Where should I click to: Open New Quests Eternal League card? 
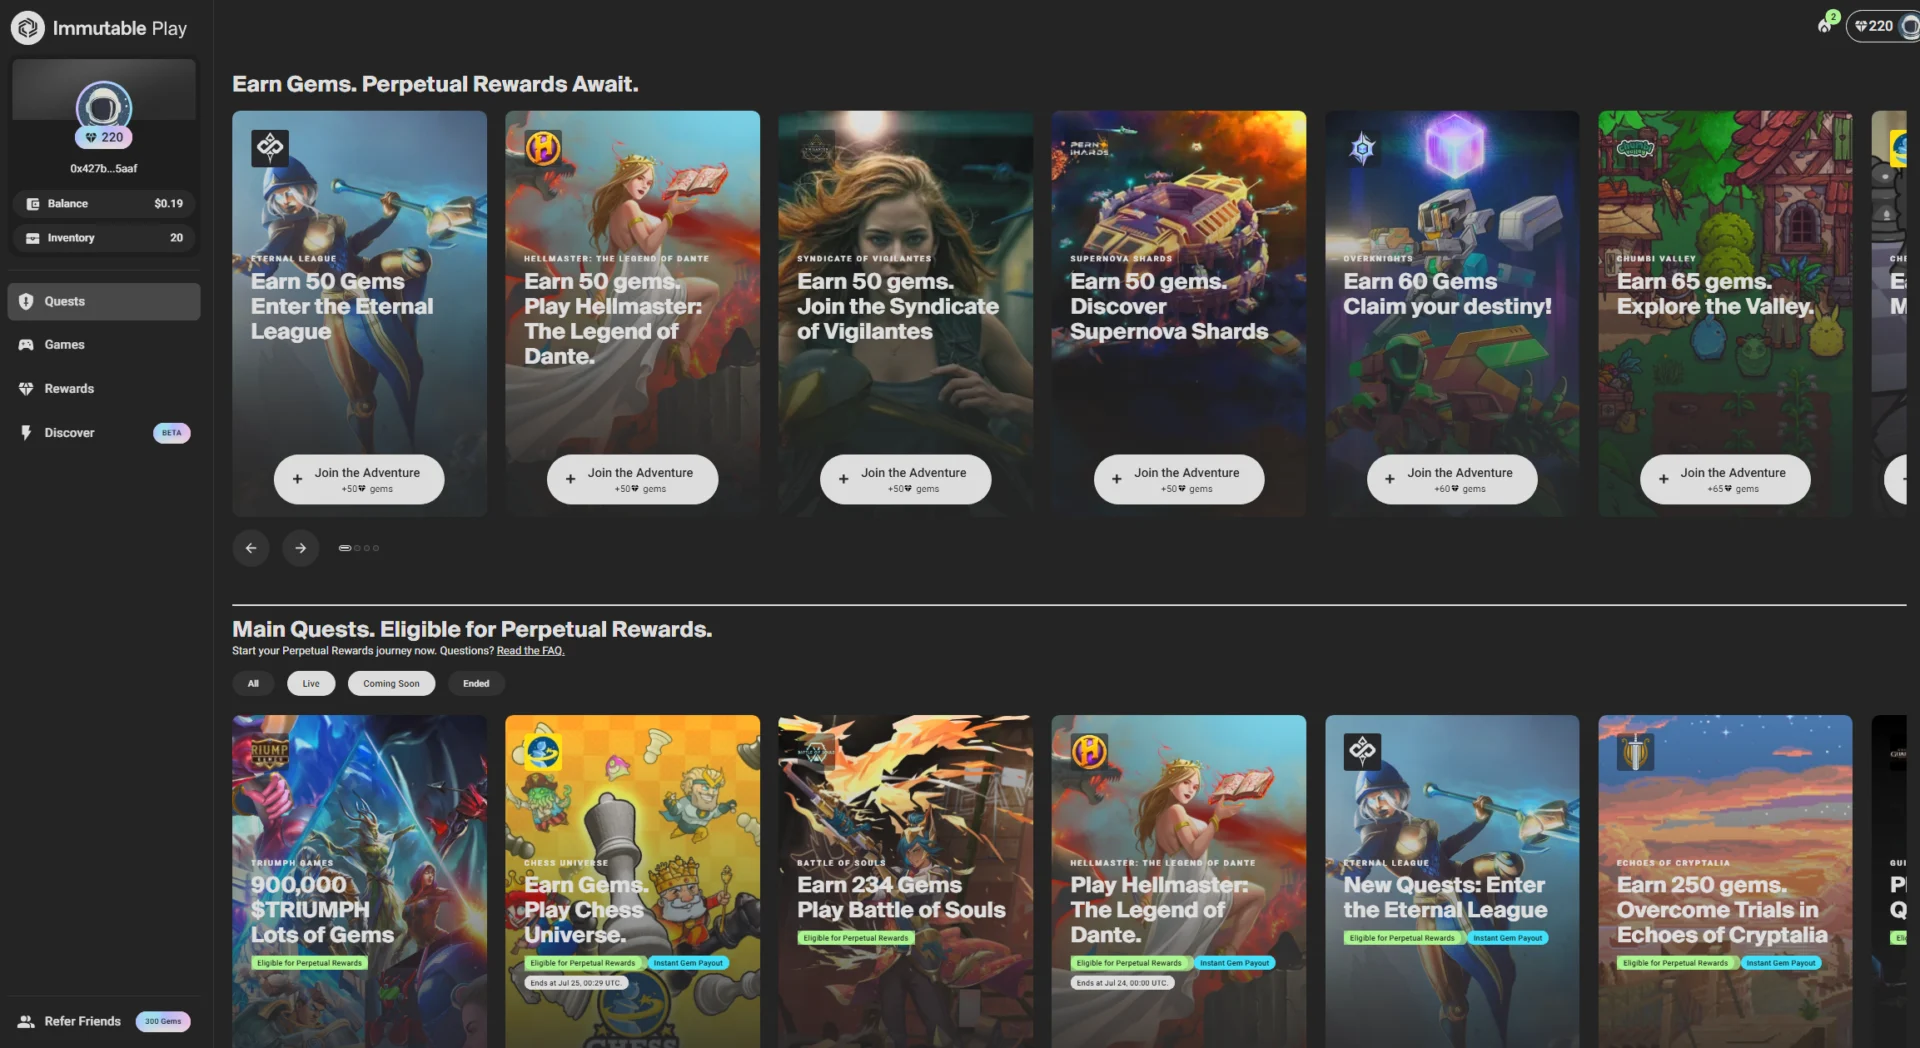(x=1452, y=881)
